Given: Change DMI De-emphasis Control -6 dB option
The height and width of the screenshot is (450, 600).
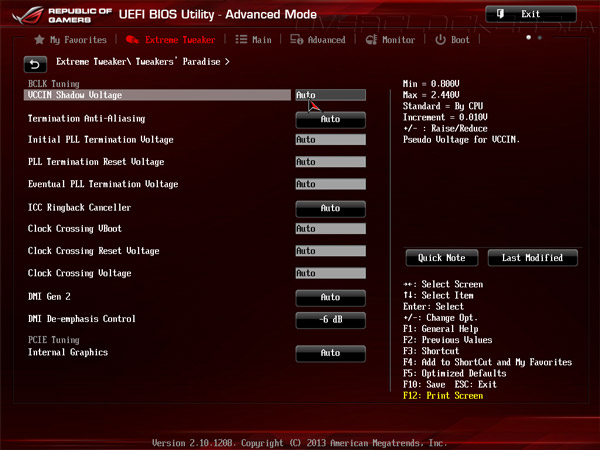Looking at the screenshot, I should 331,320.
